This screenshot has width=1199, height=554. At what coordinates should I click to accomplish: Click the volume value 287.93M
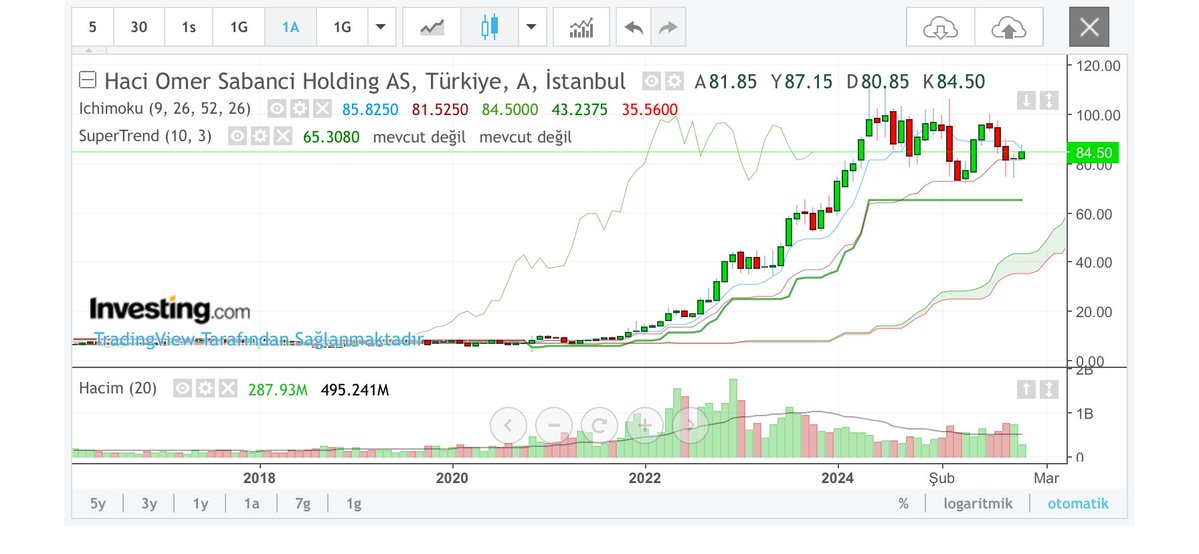click(x=278, y=390)
